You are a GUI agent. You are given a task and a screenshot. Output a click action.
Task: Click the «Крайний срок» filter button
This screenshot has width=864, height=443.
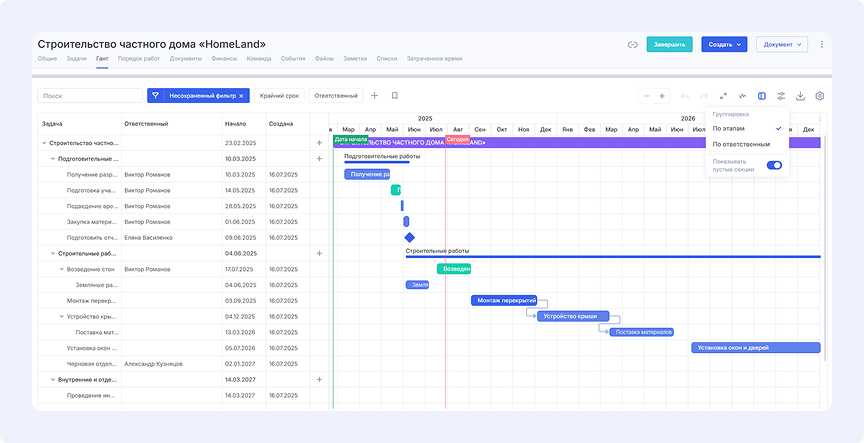pyautogui.click(x=280, y=96)
